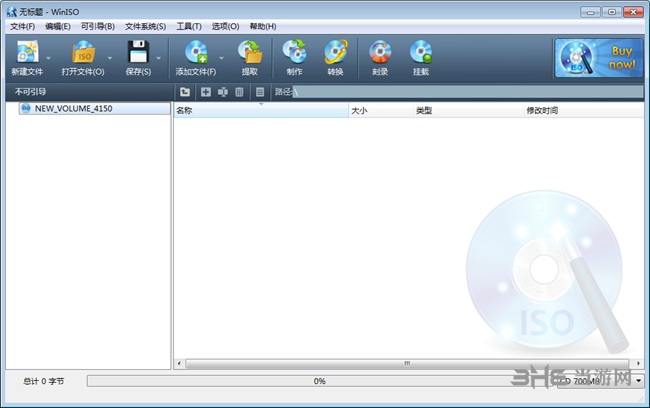Click the new folder plus icon
This screenshot has width=650, height=408.
pyautogui.click(x=206, y=92)
